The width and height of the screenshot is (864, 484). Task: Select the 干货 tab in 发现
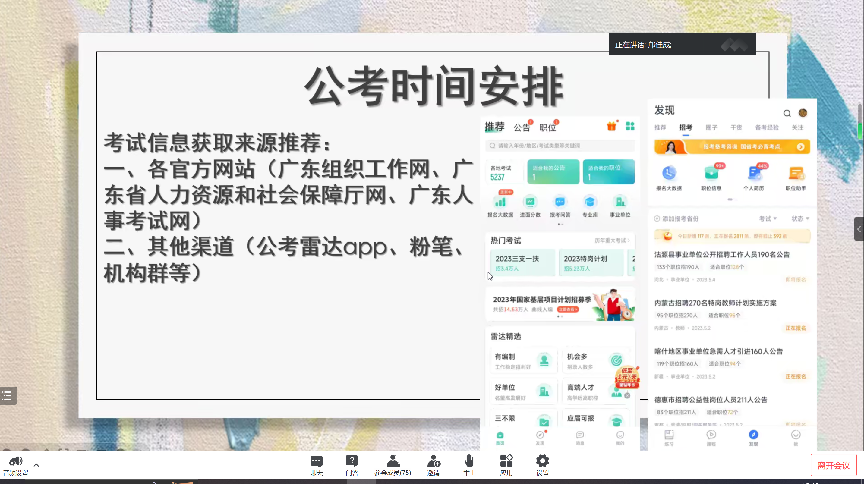point(736,128)
